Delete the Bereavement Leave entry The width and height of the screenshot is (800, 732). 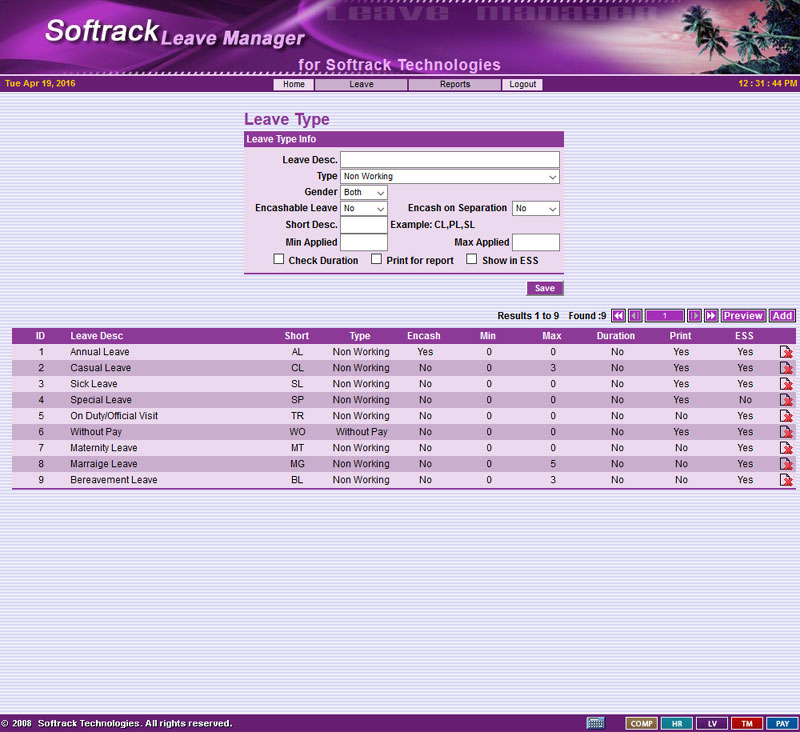(x=786, y=480)
